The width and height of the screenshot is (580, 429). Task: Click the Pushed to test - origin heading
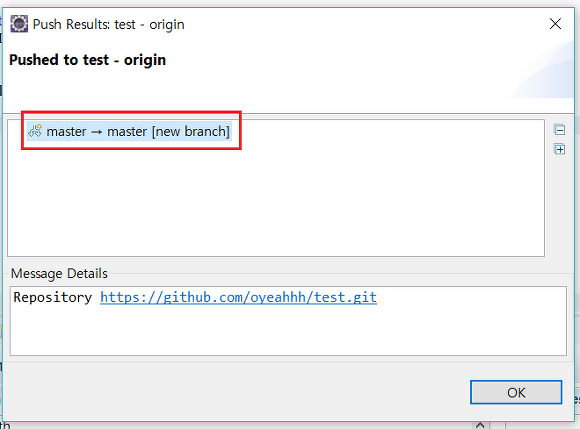pos(87,60)
